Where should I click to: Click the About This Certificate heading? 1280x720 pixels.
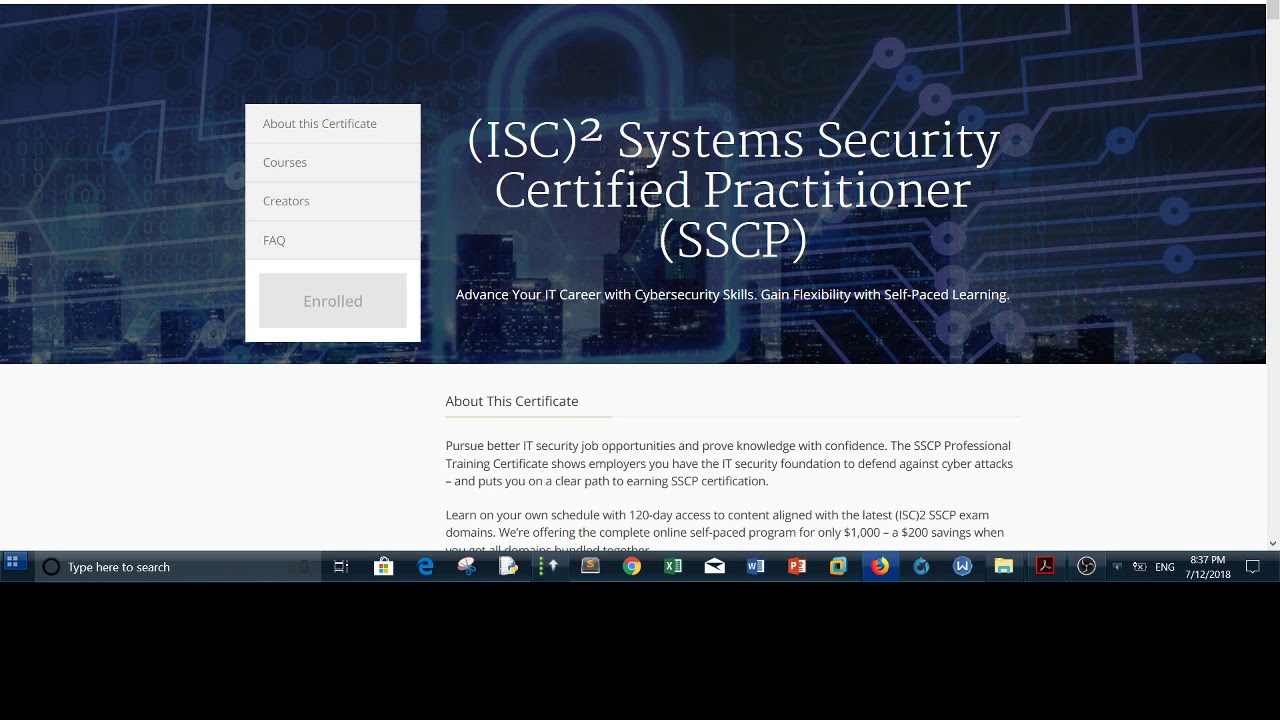click(512, 401)
